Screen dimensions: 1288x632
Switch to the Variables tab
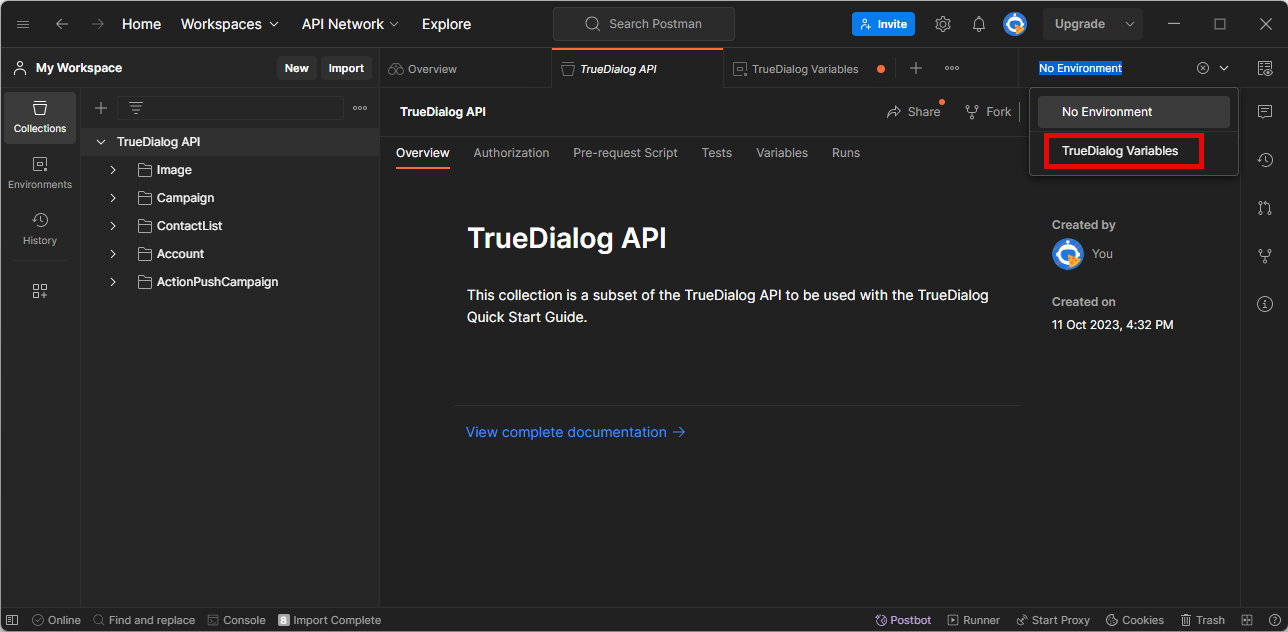(782, 153)
